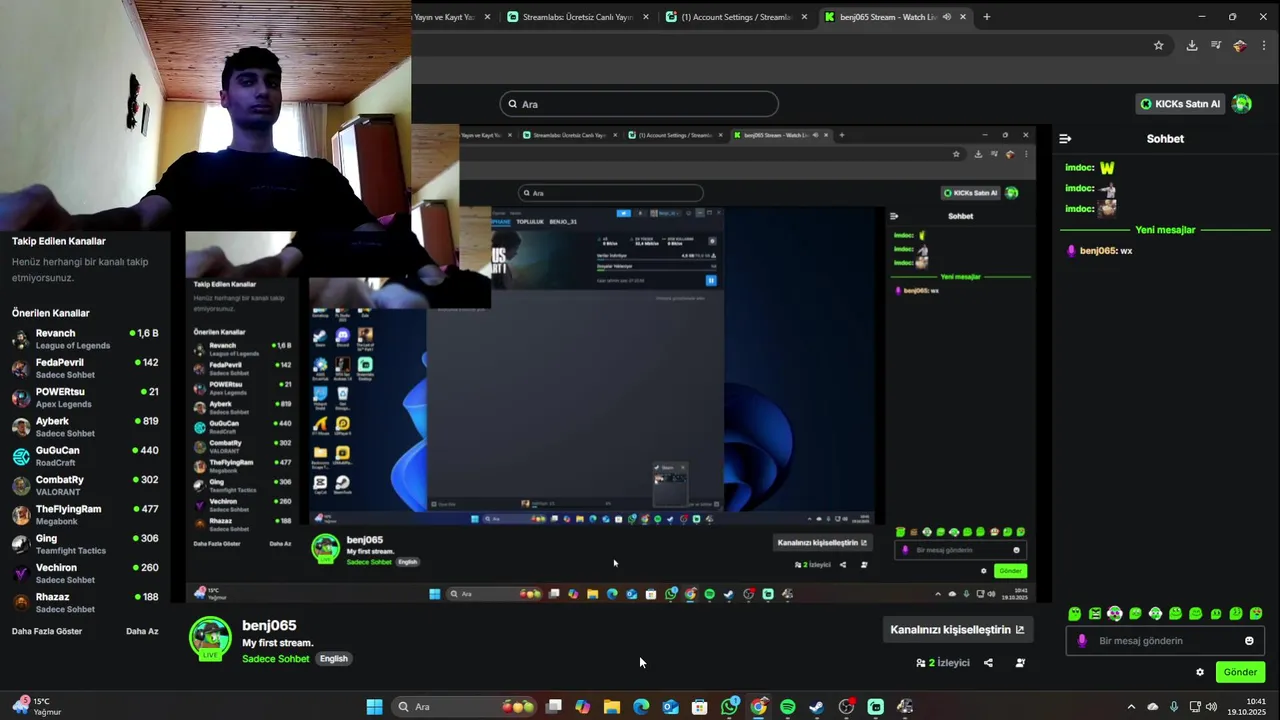Open Steam from the taskbar
Image resolution: width=1280 pixels, height=720 pixels.
(817, 707)
